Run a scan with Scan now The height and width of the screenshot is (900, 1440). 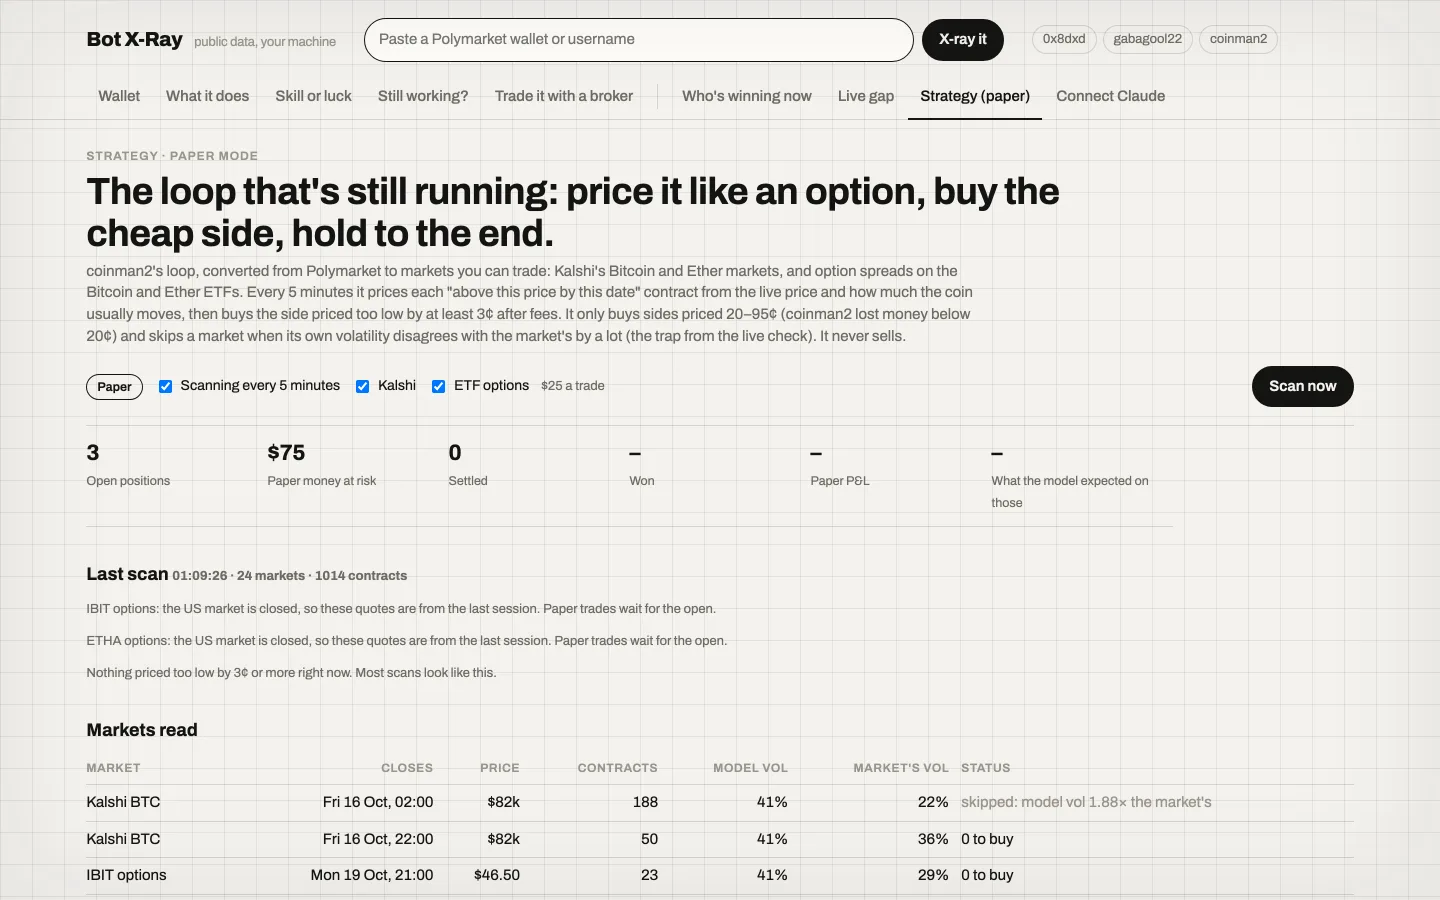(1302, 387)
